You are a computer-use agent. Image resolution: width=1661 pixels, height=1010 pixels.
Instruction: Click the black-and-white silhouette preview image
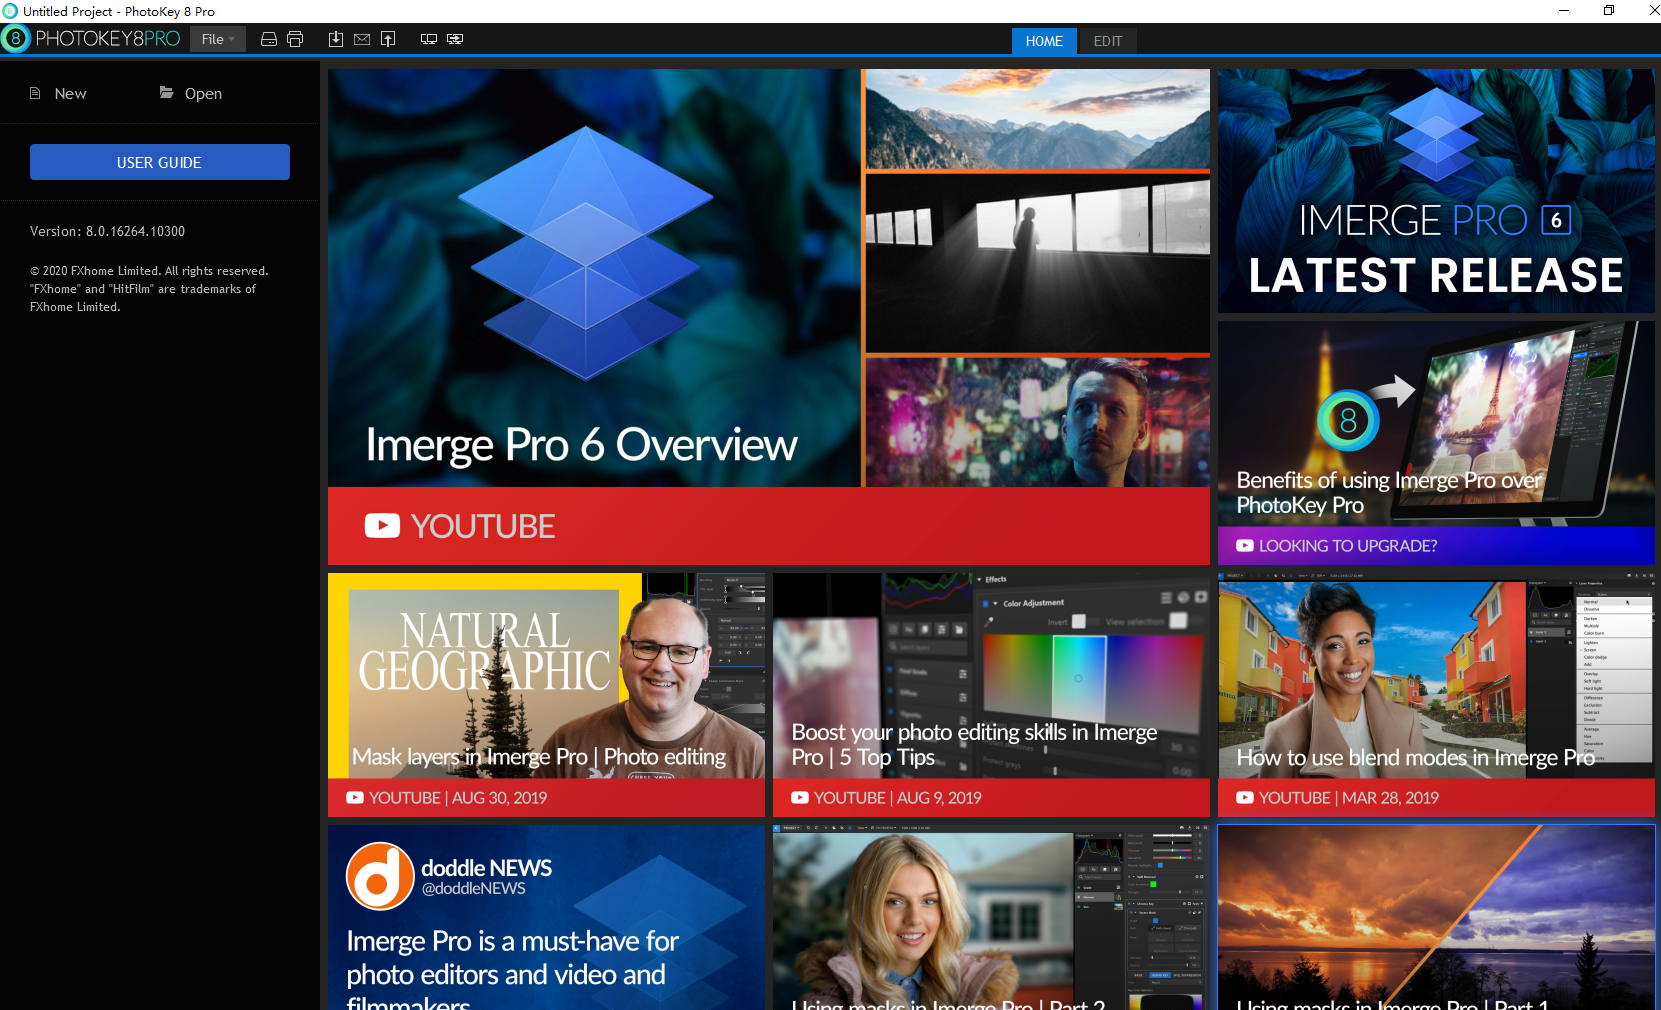click(x=1037, y=263)
